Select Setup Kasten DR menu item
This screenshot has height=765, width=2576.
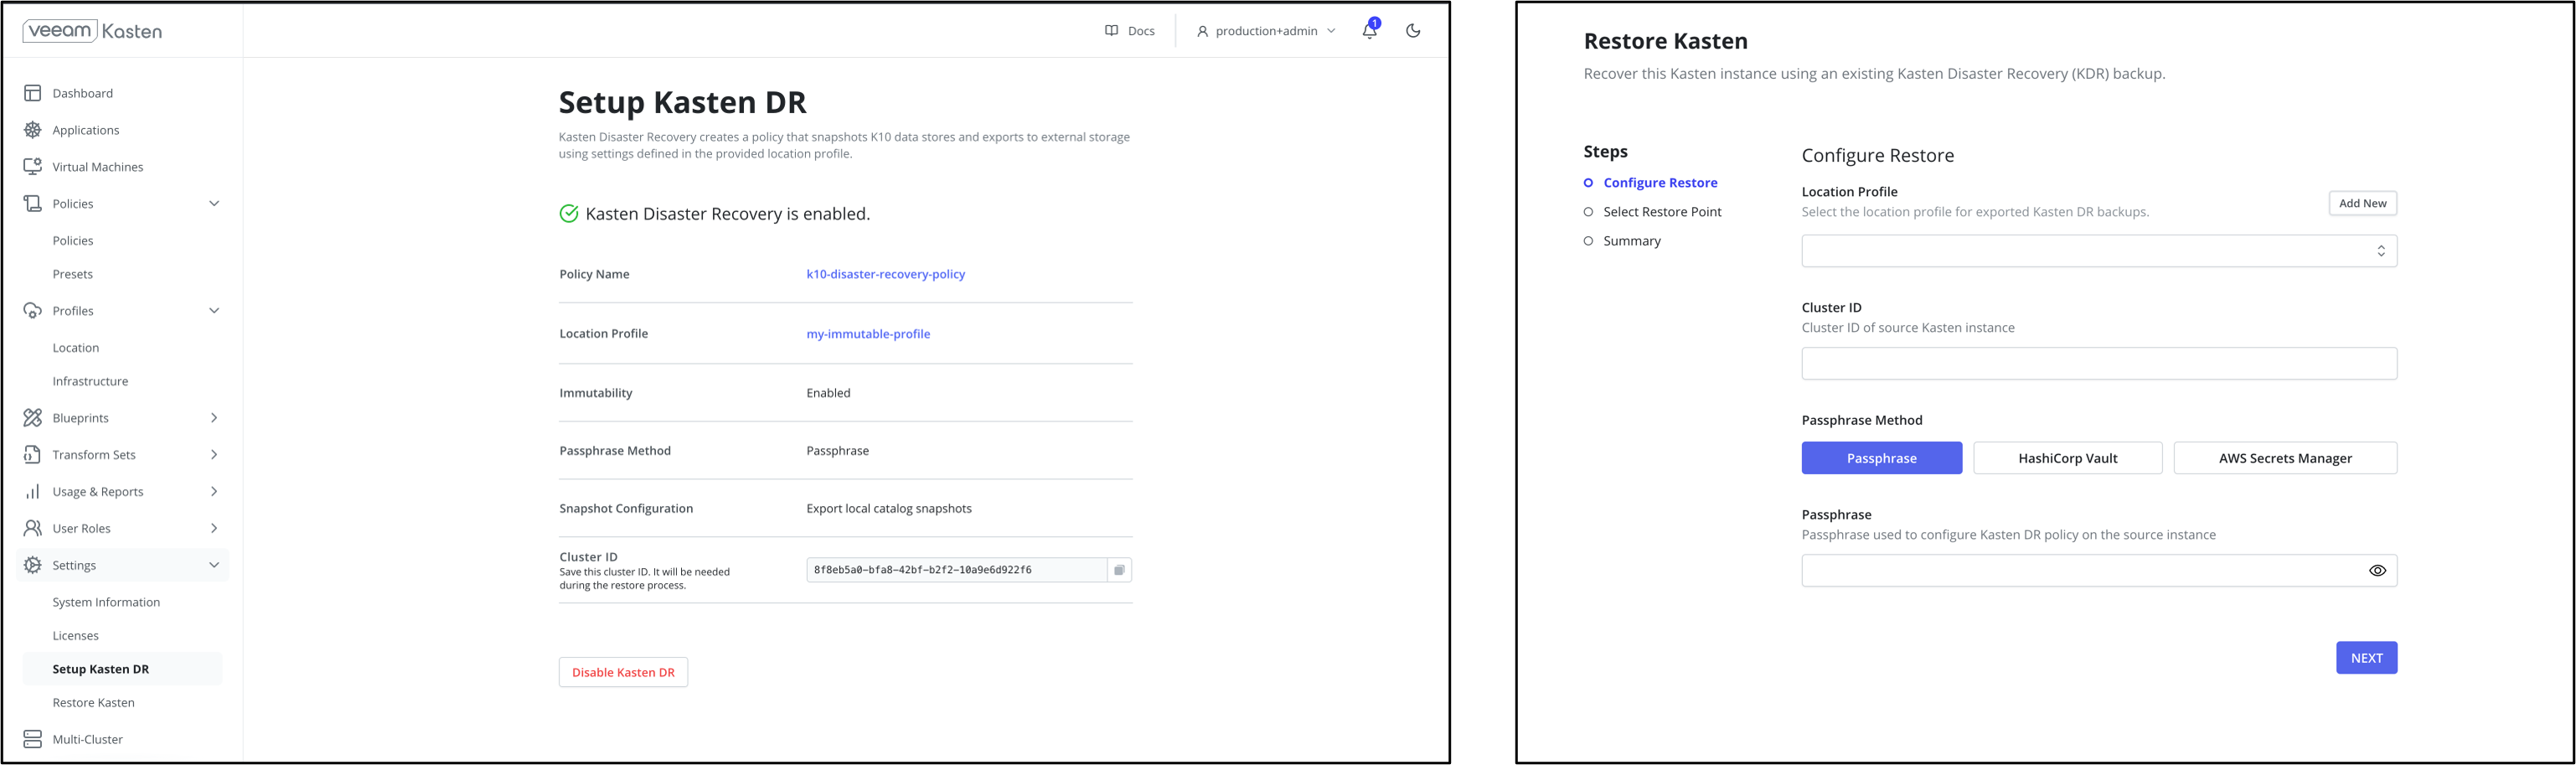coord(122,669)
